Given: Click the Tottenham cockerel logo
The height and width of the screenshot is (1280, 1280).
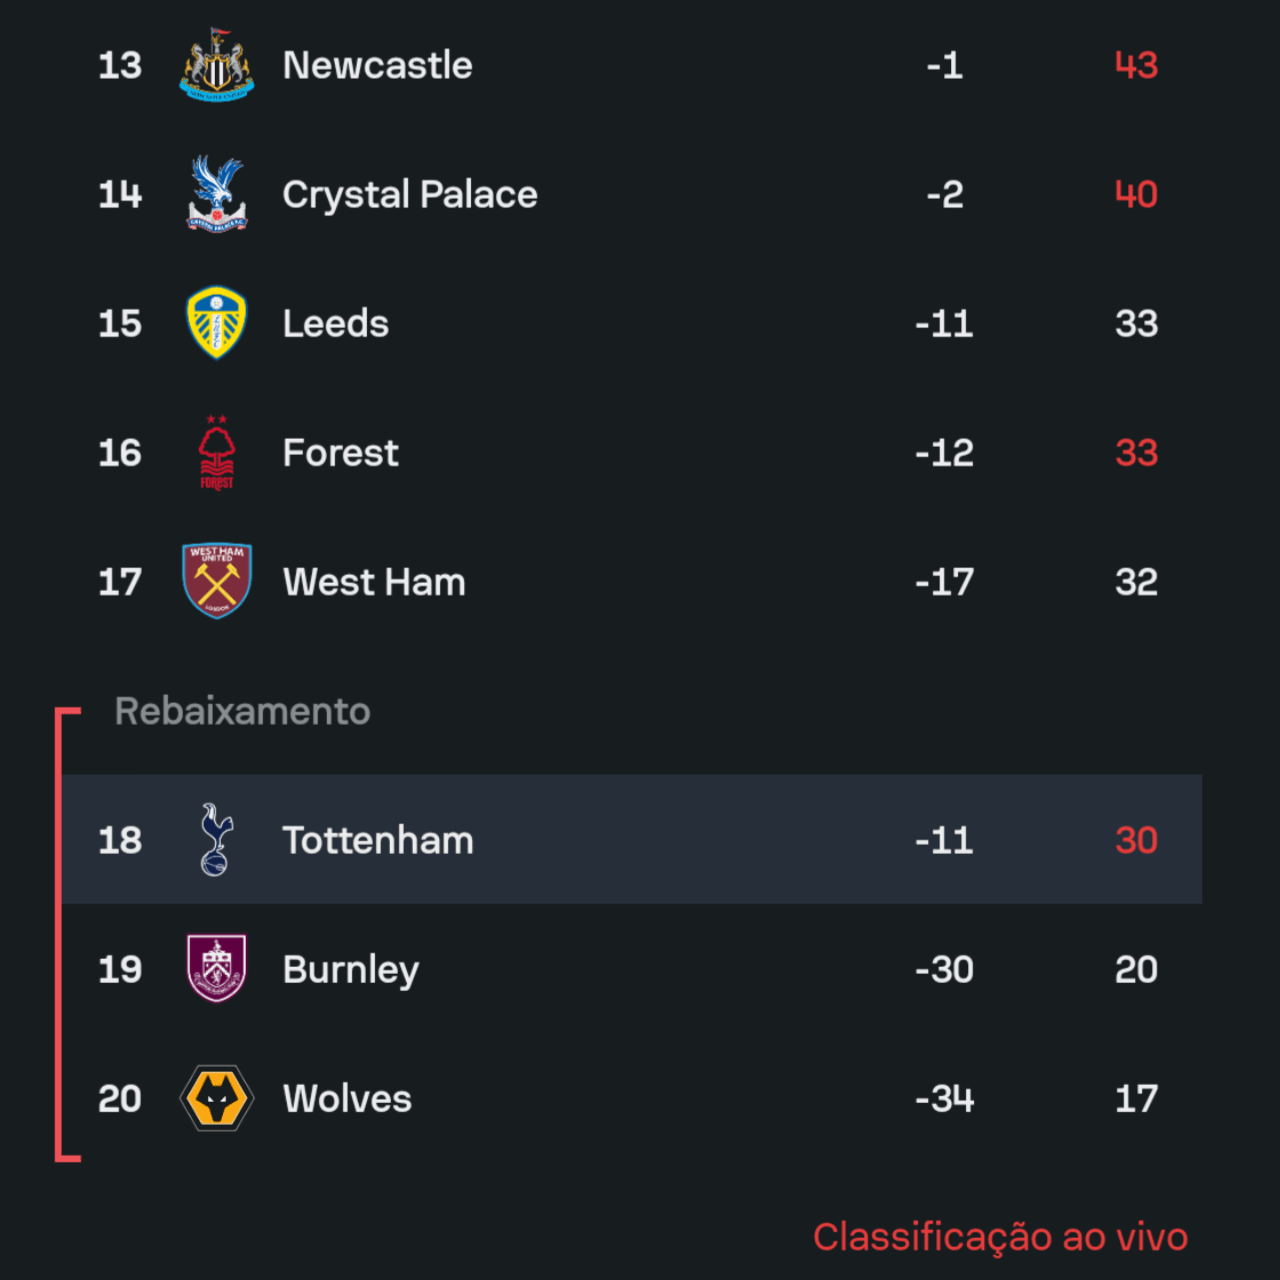Looking at the screenshot, I should pyautogui.click(x=216, y=840).
